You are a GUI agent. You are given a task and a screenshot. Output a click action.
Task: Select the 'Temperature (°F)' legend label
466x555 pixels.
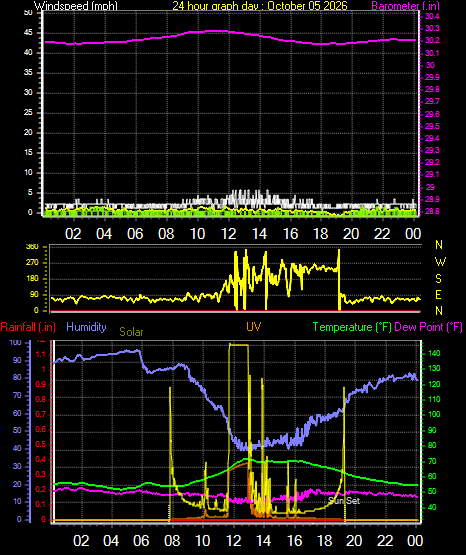tap(352, 327)
